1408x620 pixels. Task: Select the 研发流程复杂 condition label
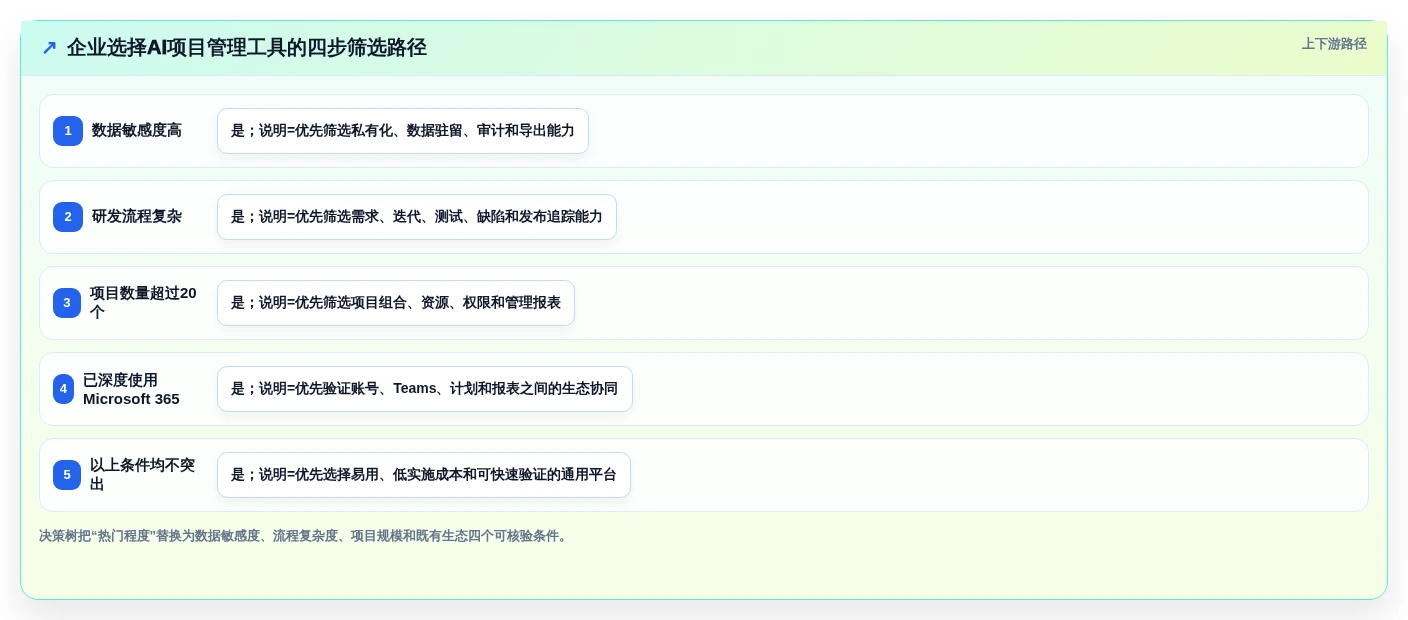[137, 216]
